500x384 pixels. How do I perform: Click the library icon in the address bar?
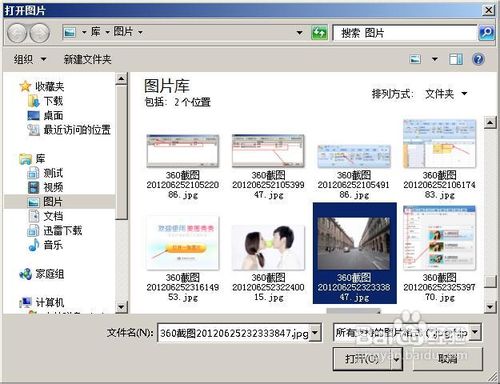click(69, 32)
